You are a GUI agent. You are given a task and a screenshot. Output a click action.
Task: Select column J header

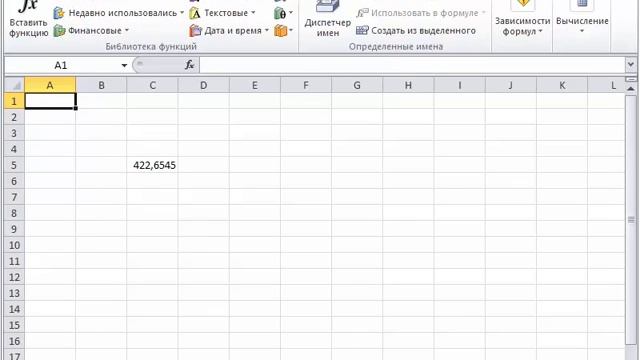coord(511,85)
